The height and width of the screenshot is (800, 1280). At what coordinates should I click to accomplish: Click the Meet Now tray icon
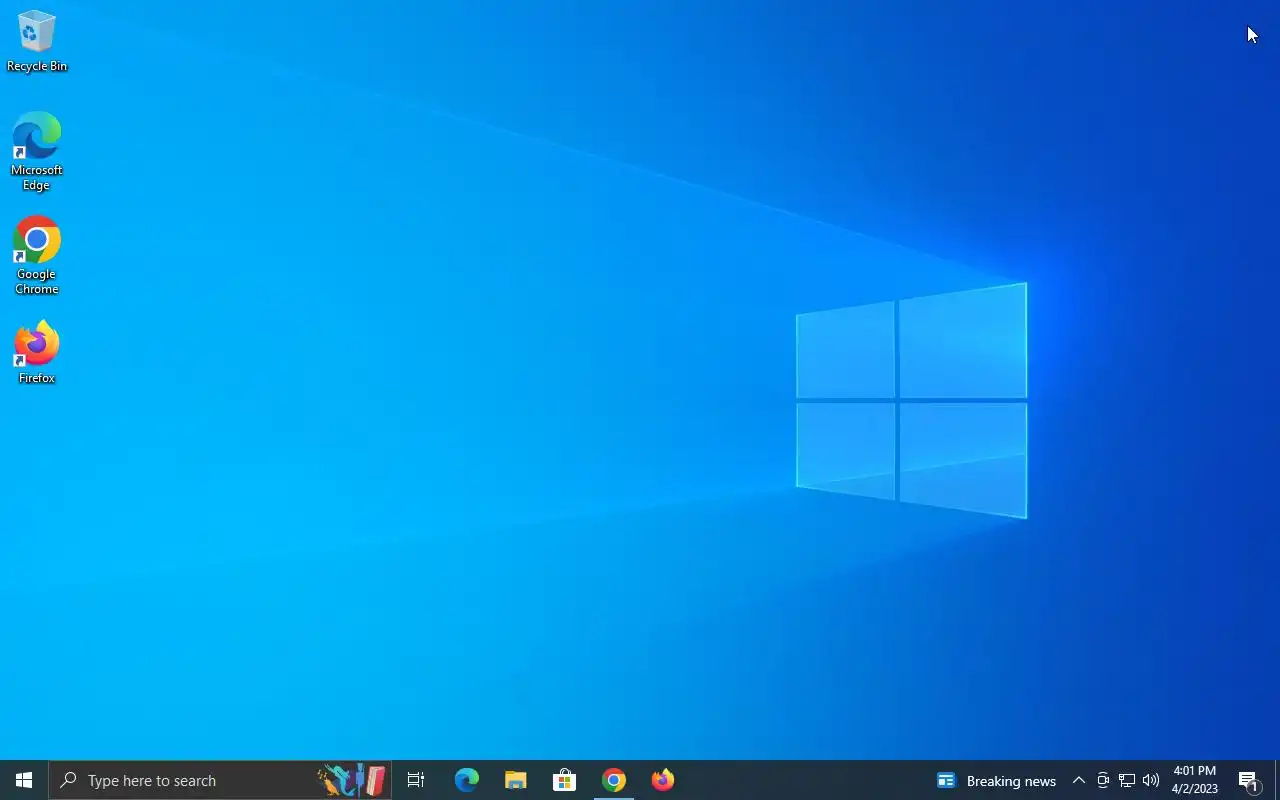[x=1103, y=781]
